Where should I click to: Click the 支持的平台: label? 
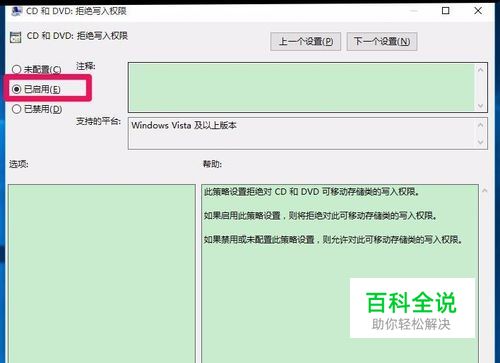click(98, 121)
